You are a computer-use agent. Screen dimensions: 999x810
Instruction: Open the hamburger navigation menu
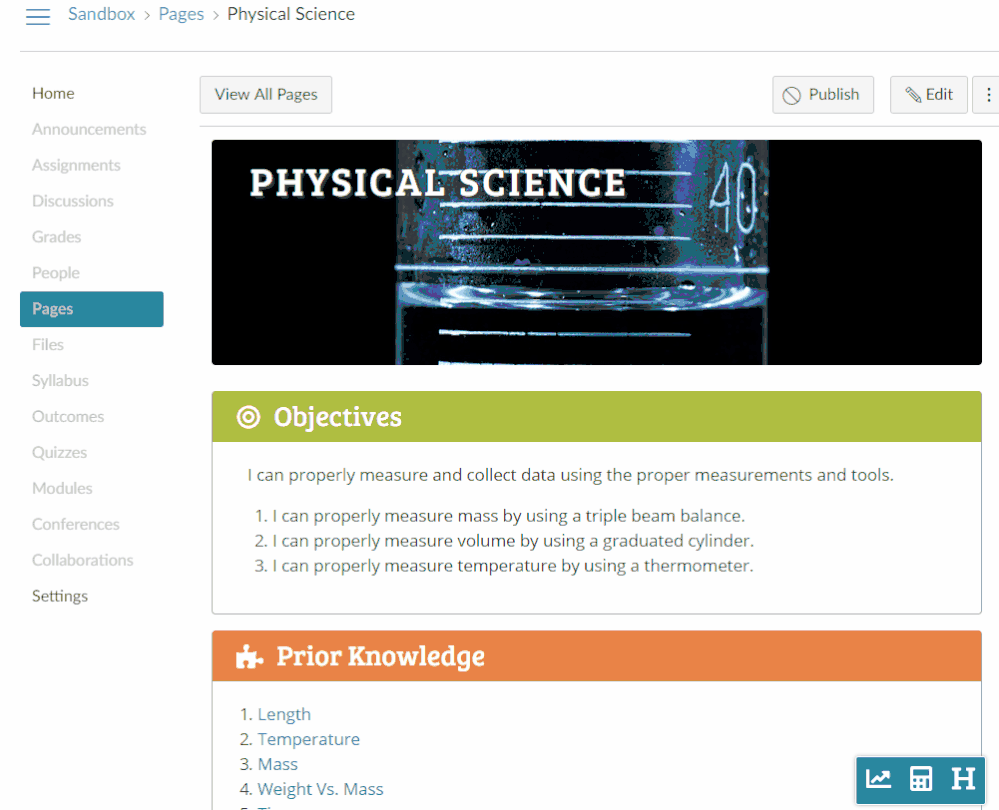(38, 17)
